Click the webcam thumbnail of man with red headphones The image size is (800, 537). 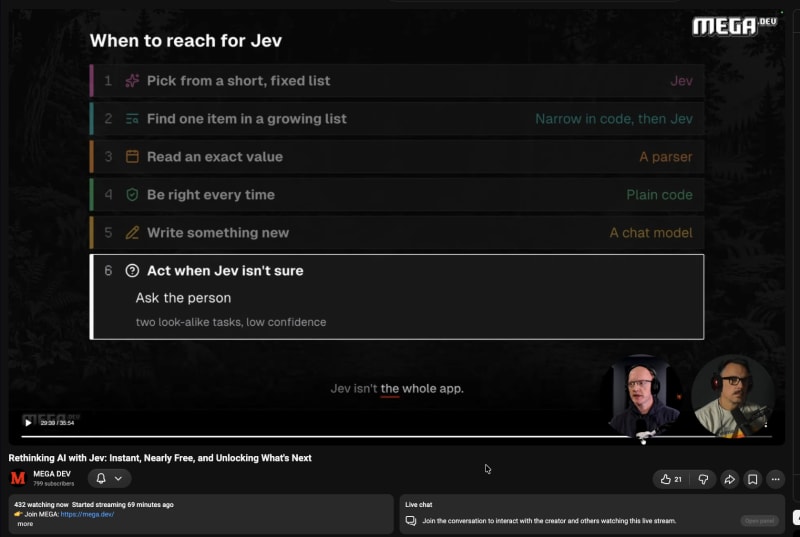click(x=733, y=396)
